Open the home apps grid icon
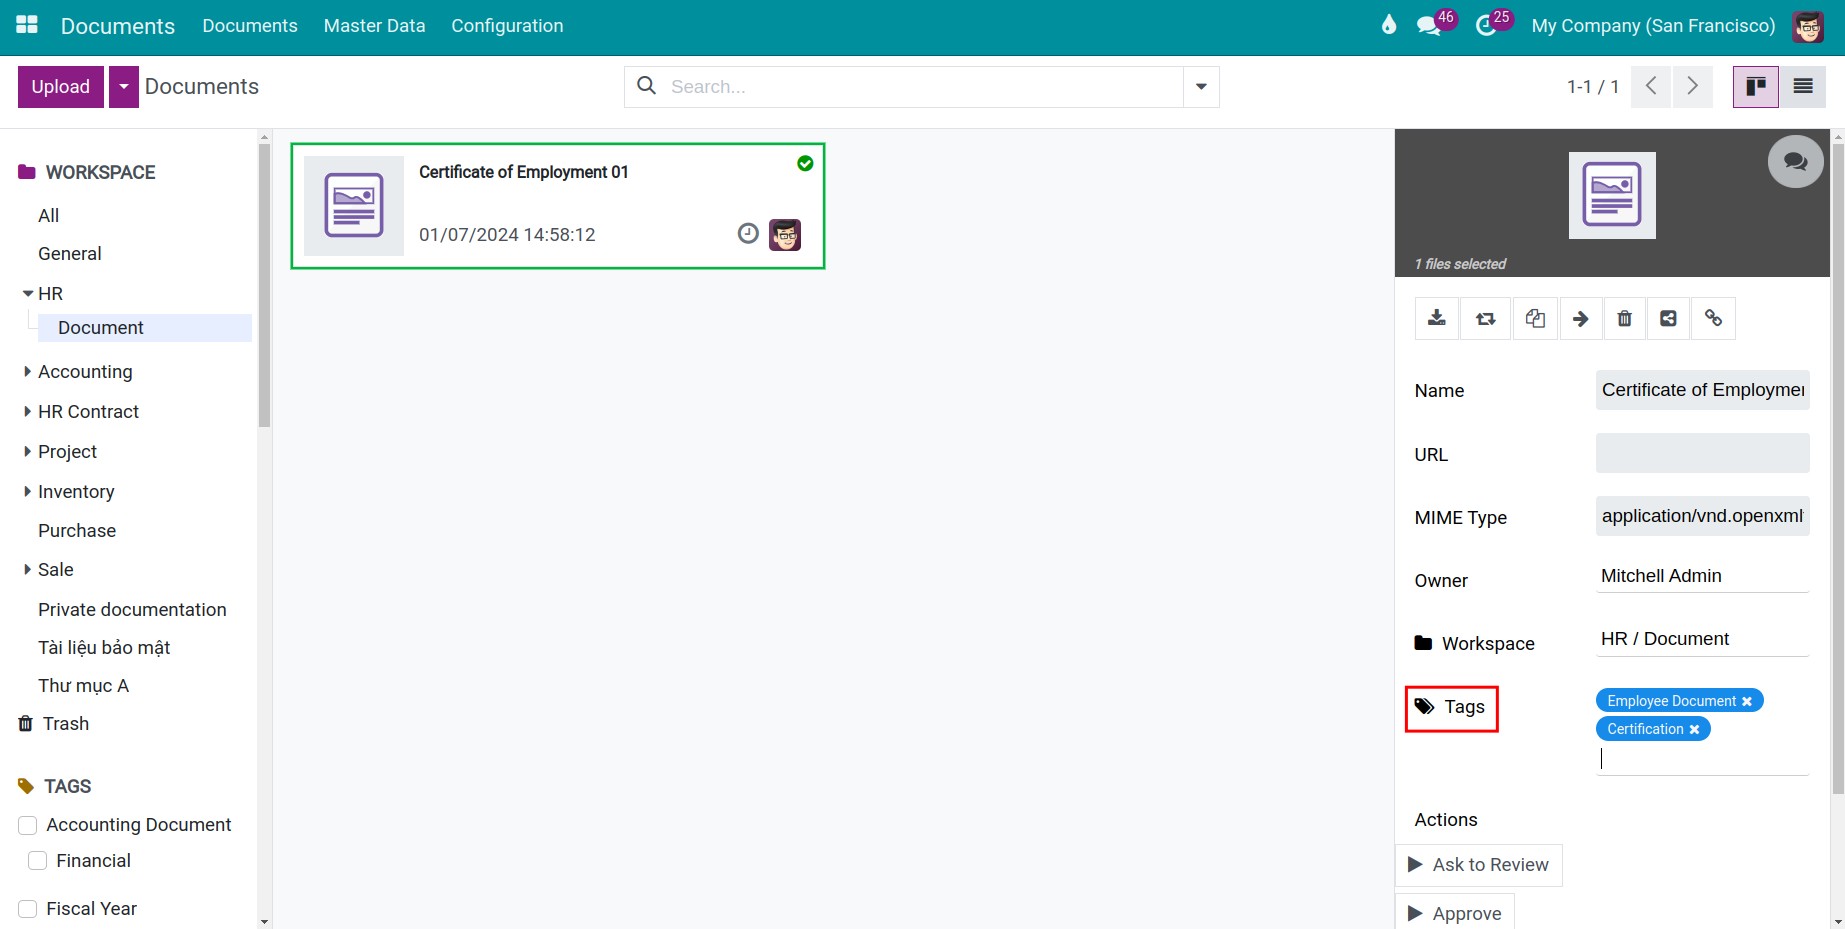 point(27,26)
